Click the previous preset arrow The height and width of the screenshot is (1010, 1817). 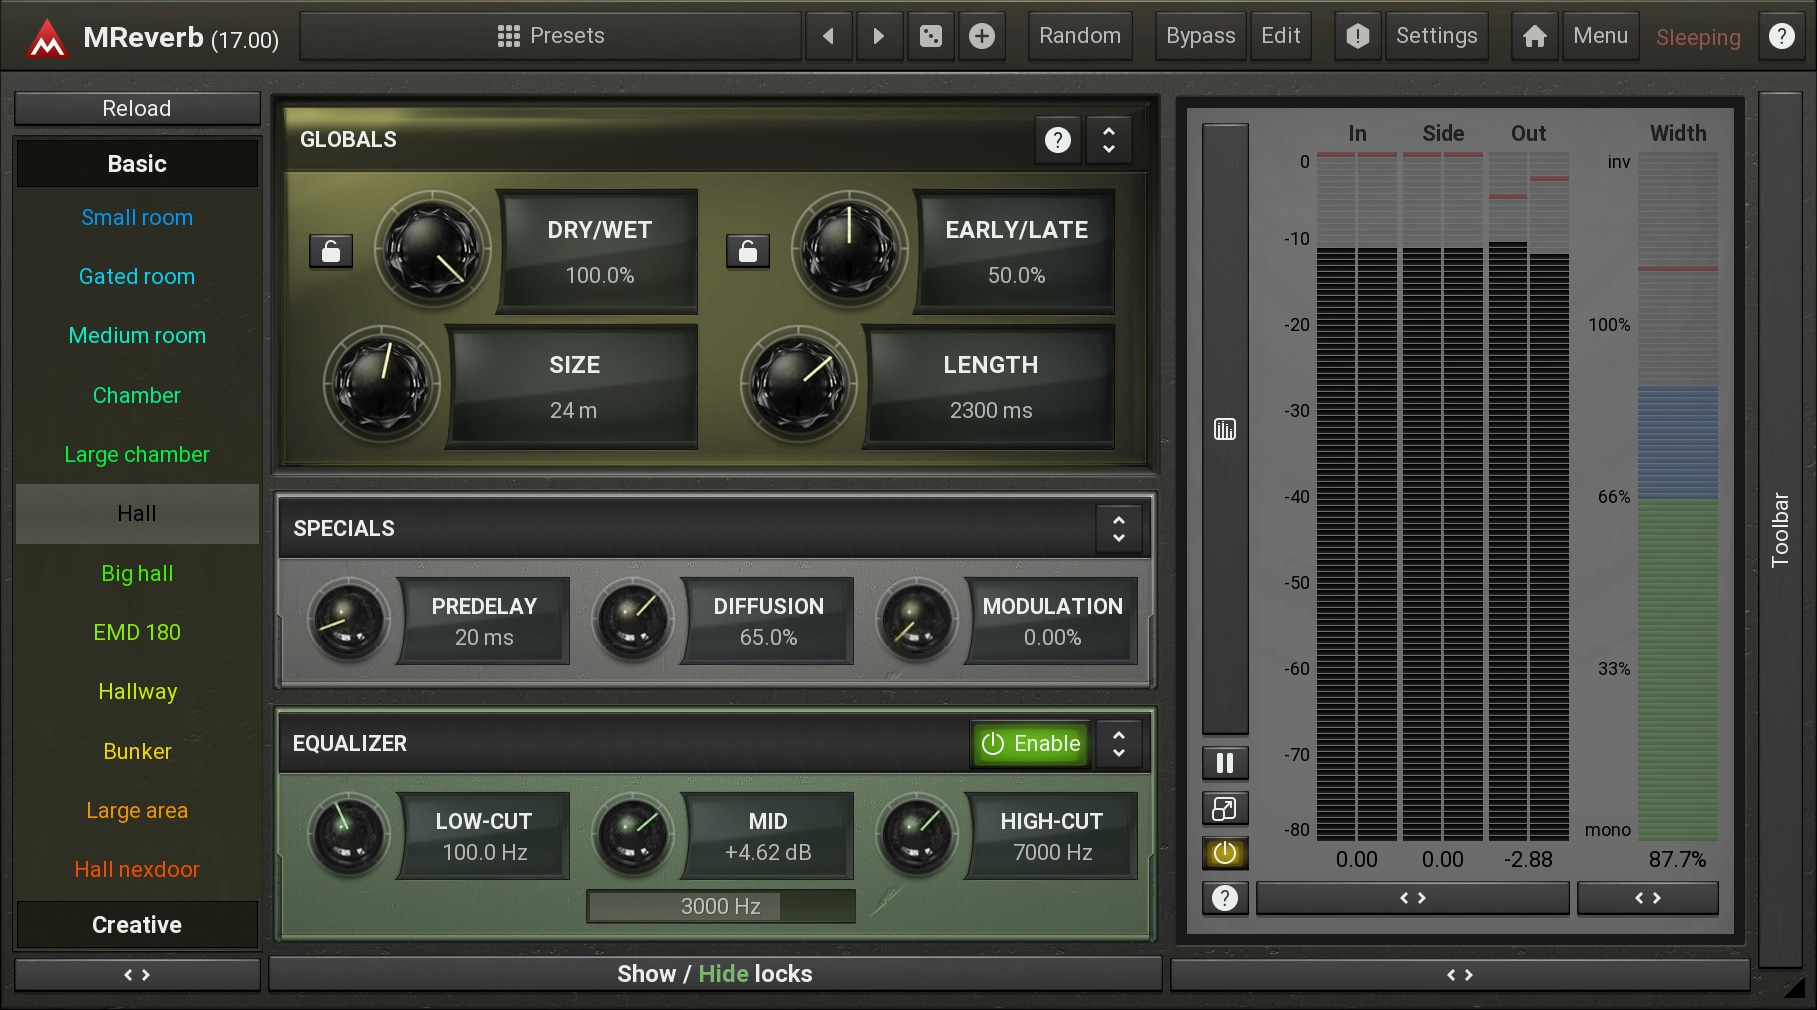point(828,37)
